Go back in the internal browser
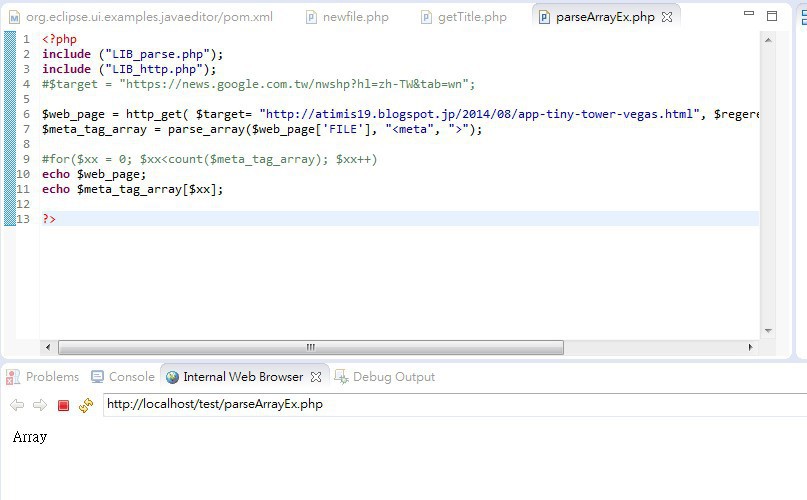Viewport: 807px width, 500px height. click(17, 405)
